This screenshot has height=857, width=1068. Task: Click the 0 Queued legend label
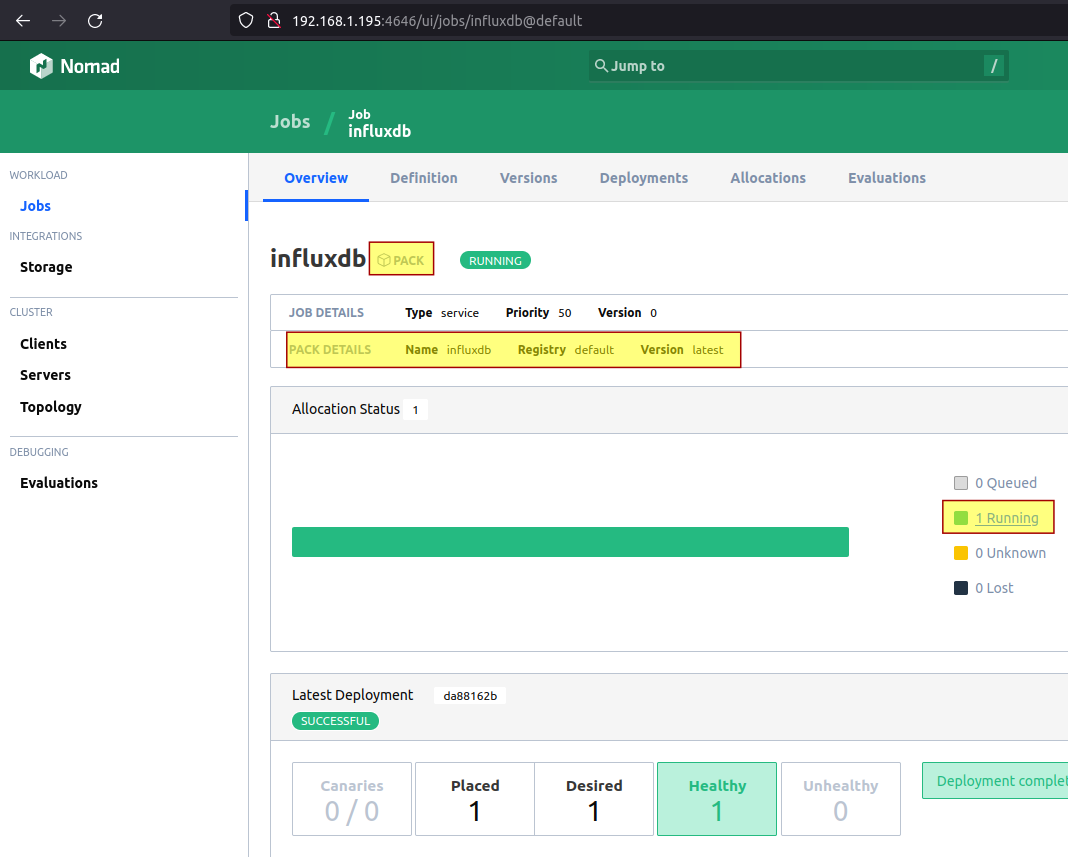point(1006,483)
